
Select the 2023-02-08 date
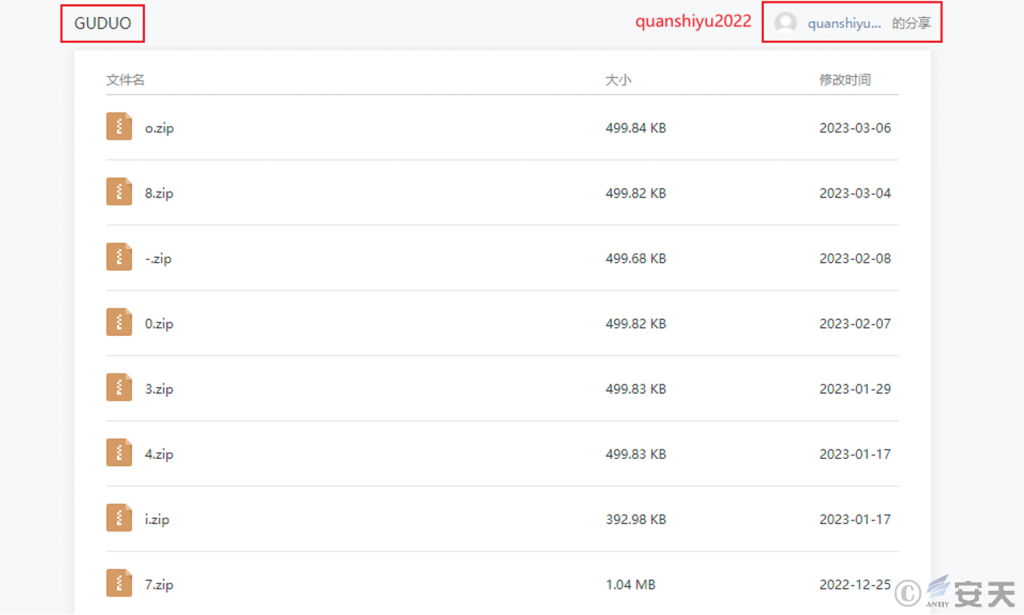click(855, 259)
